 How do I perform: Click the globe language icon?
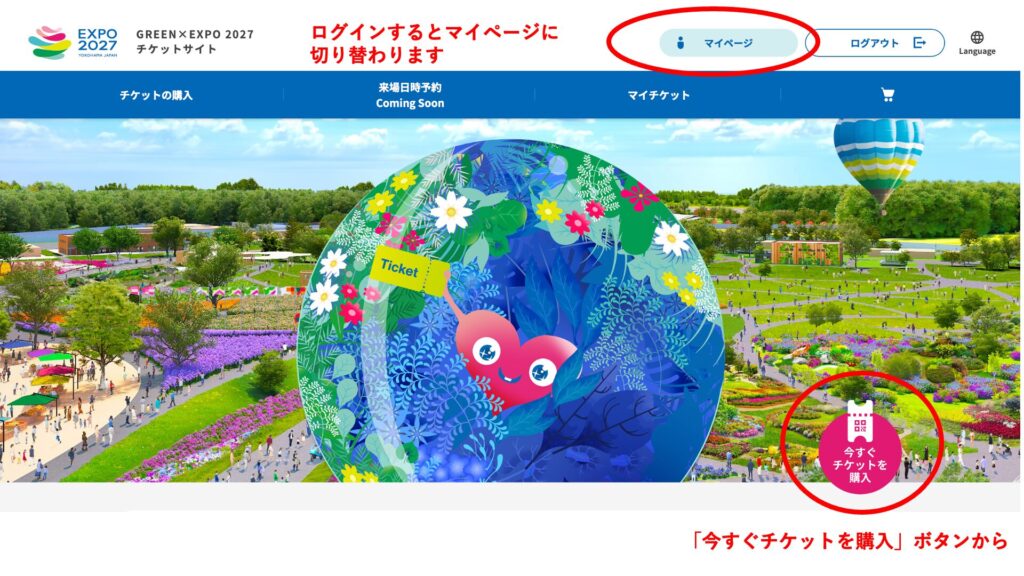coord(977,36)
